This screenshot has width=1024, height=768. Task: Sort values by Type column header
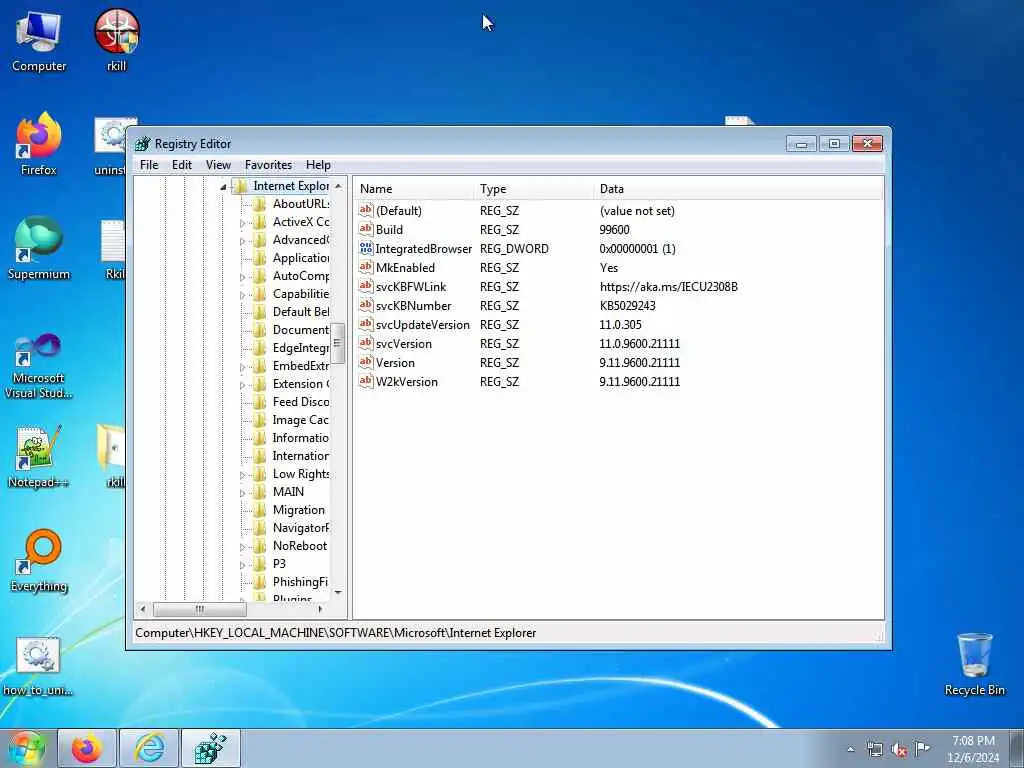[534, 189]
